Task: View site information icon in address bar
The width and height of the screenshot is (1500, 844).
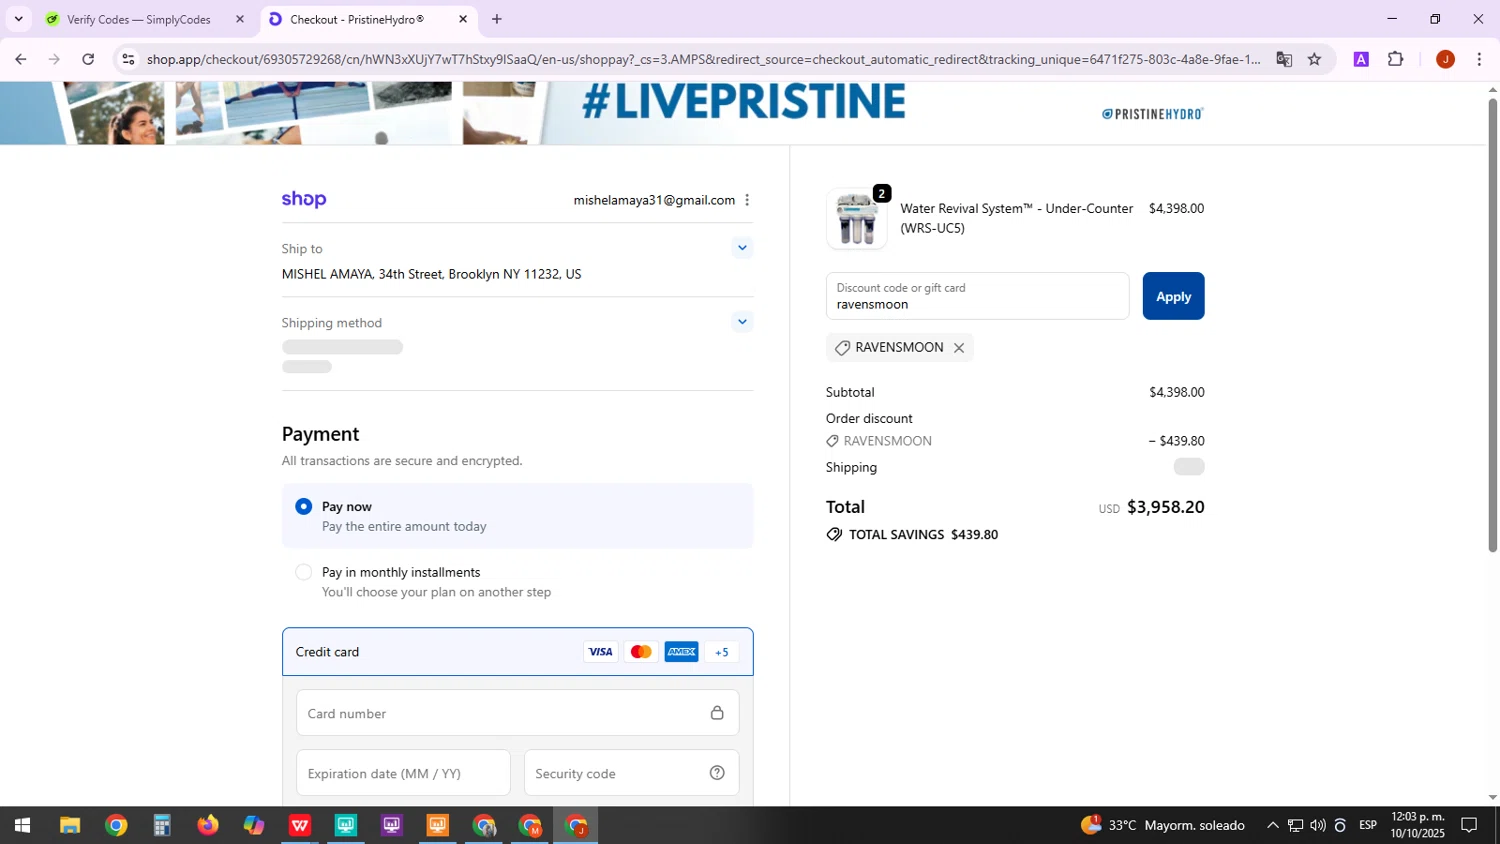Action: click(128, 59)
